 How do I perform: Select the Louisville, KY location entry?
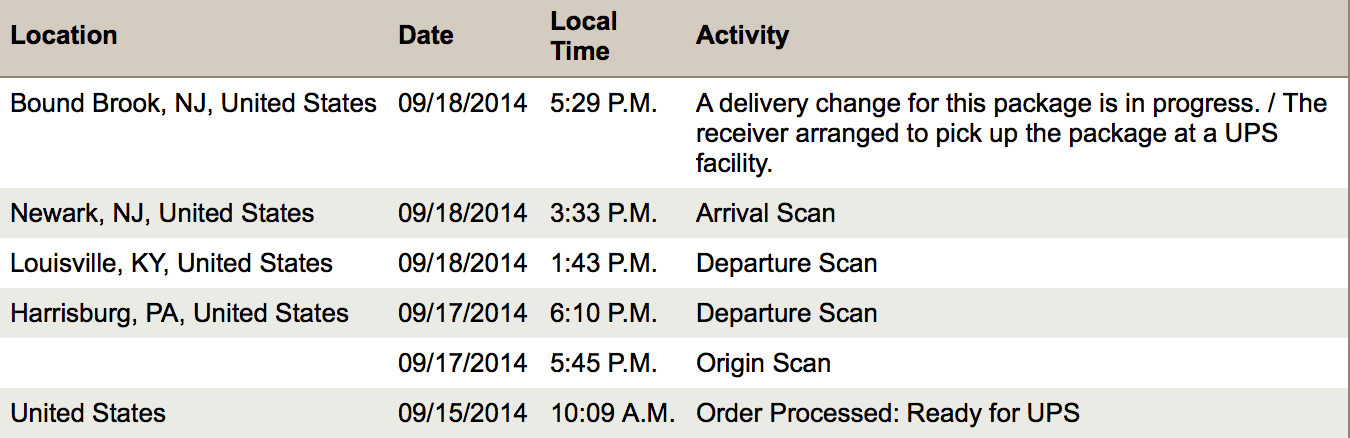[171, 263]
